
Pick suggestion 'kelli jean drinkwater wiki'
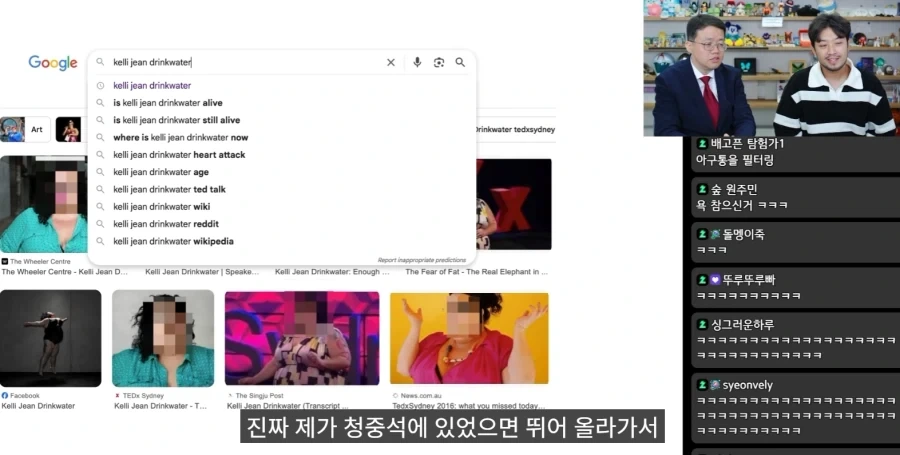point(162,207)
